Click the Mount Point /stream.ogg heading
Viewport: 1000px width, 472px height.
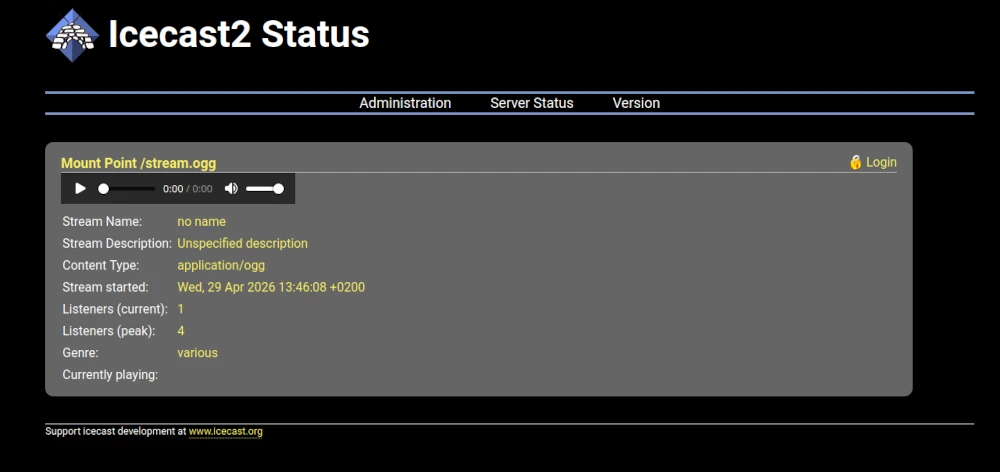[x=138, y=163]
